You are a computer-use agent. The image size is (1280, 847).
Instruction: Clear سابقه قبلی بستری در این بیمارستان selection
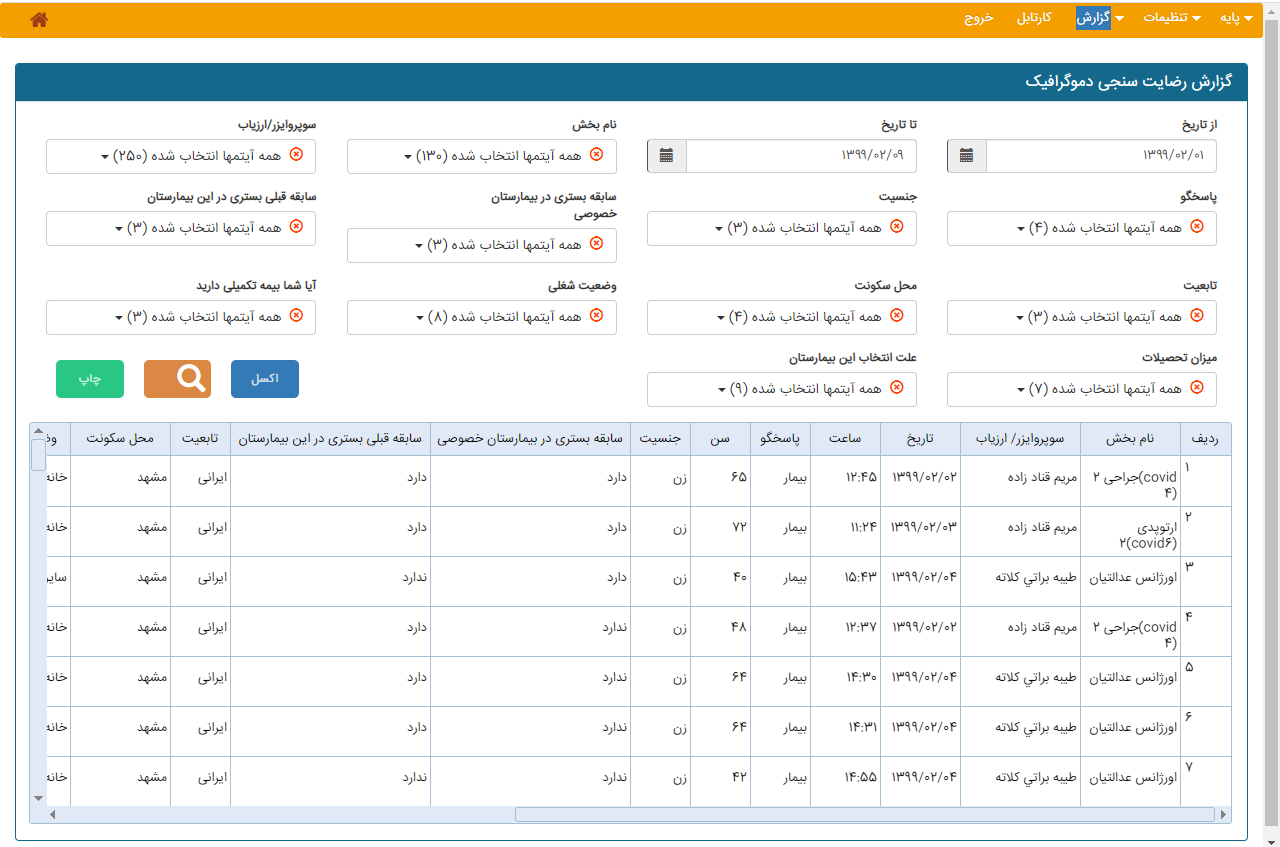tap(296, 227)
